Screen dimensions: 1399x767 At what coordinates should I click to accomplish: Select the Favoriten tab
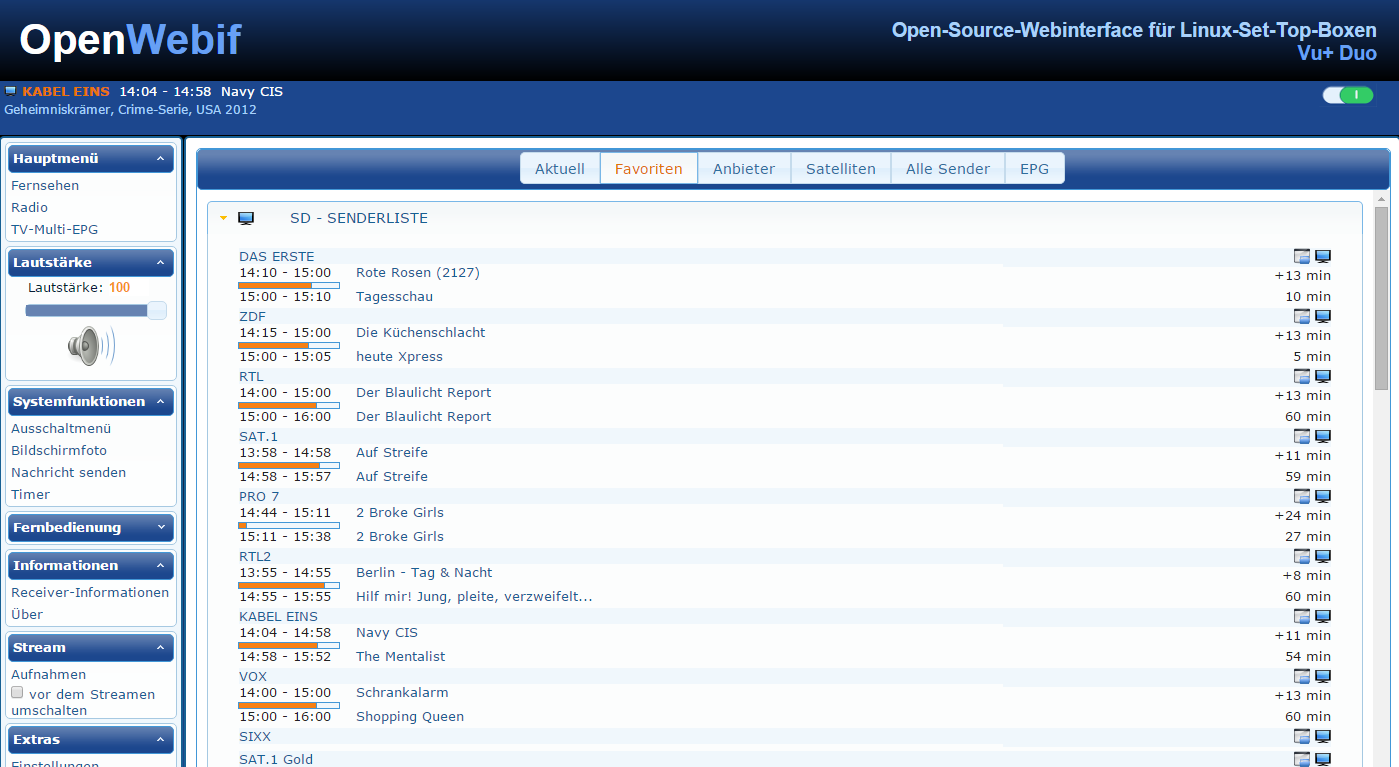click(x=649, y=168)
